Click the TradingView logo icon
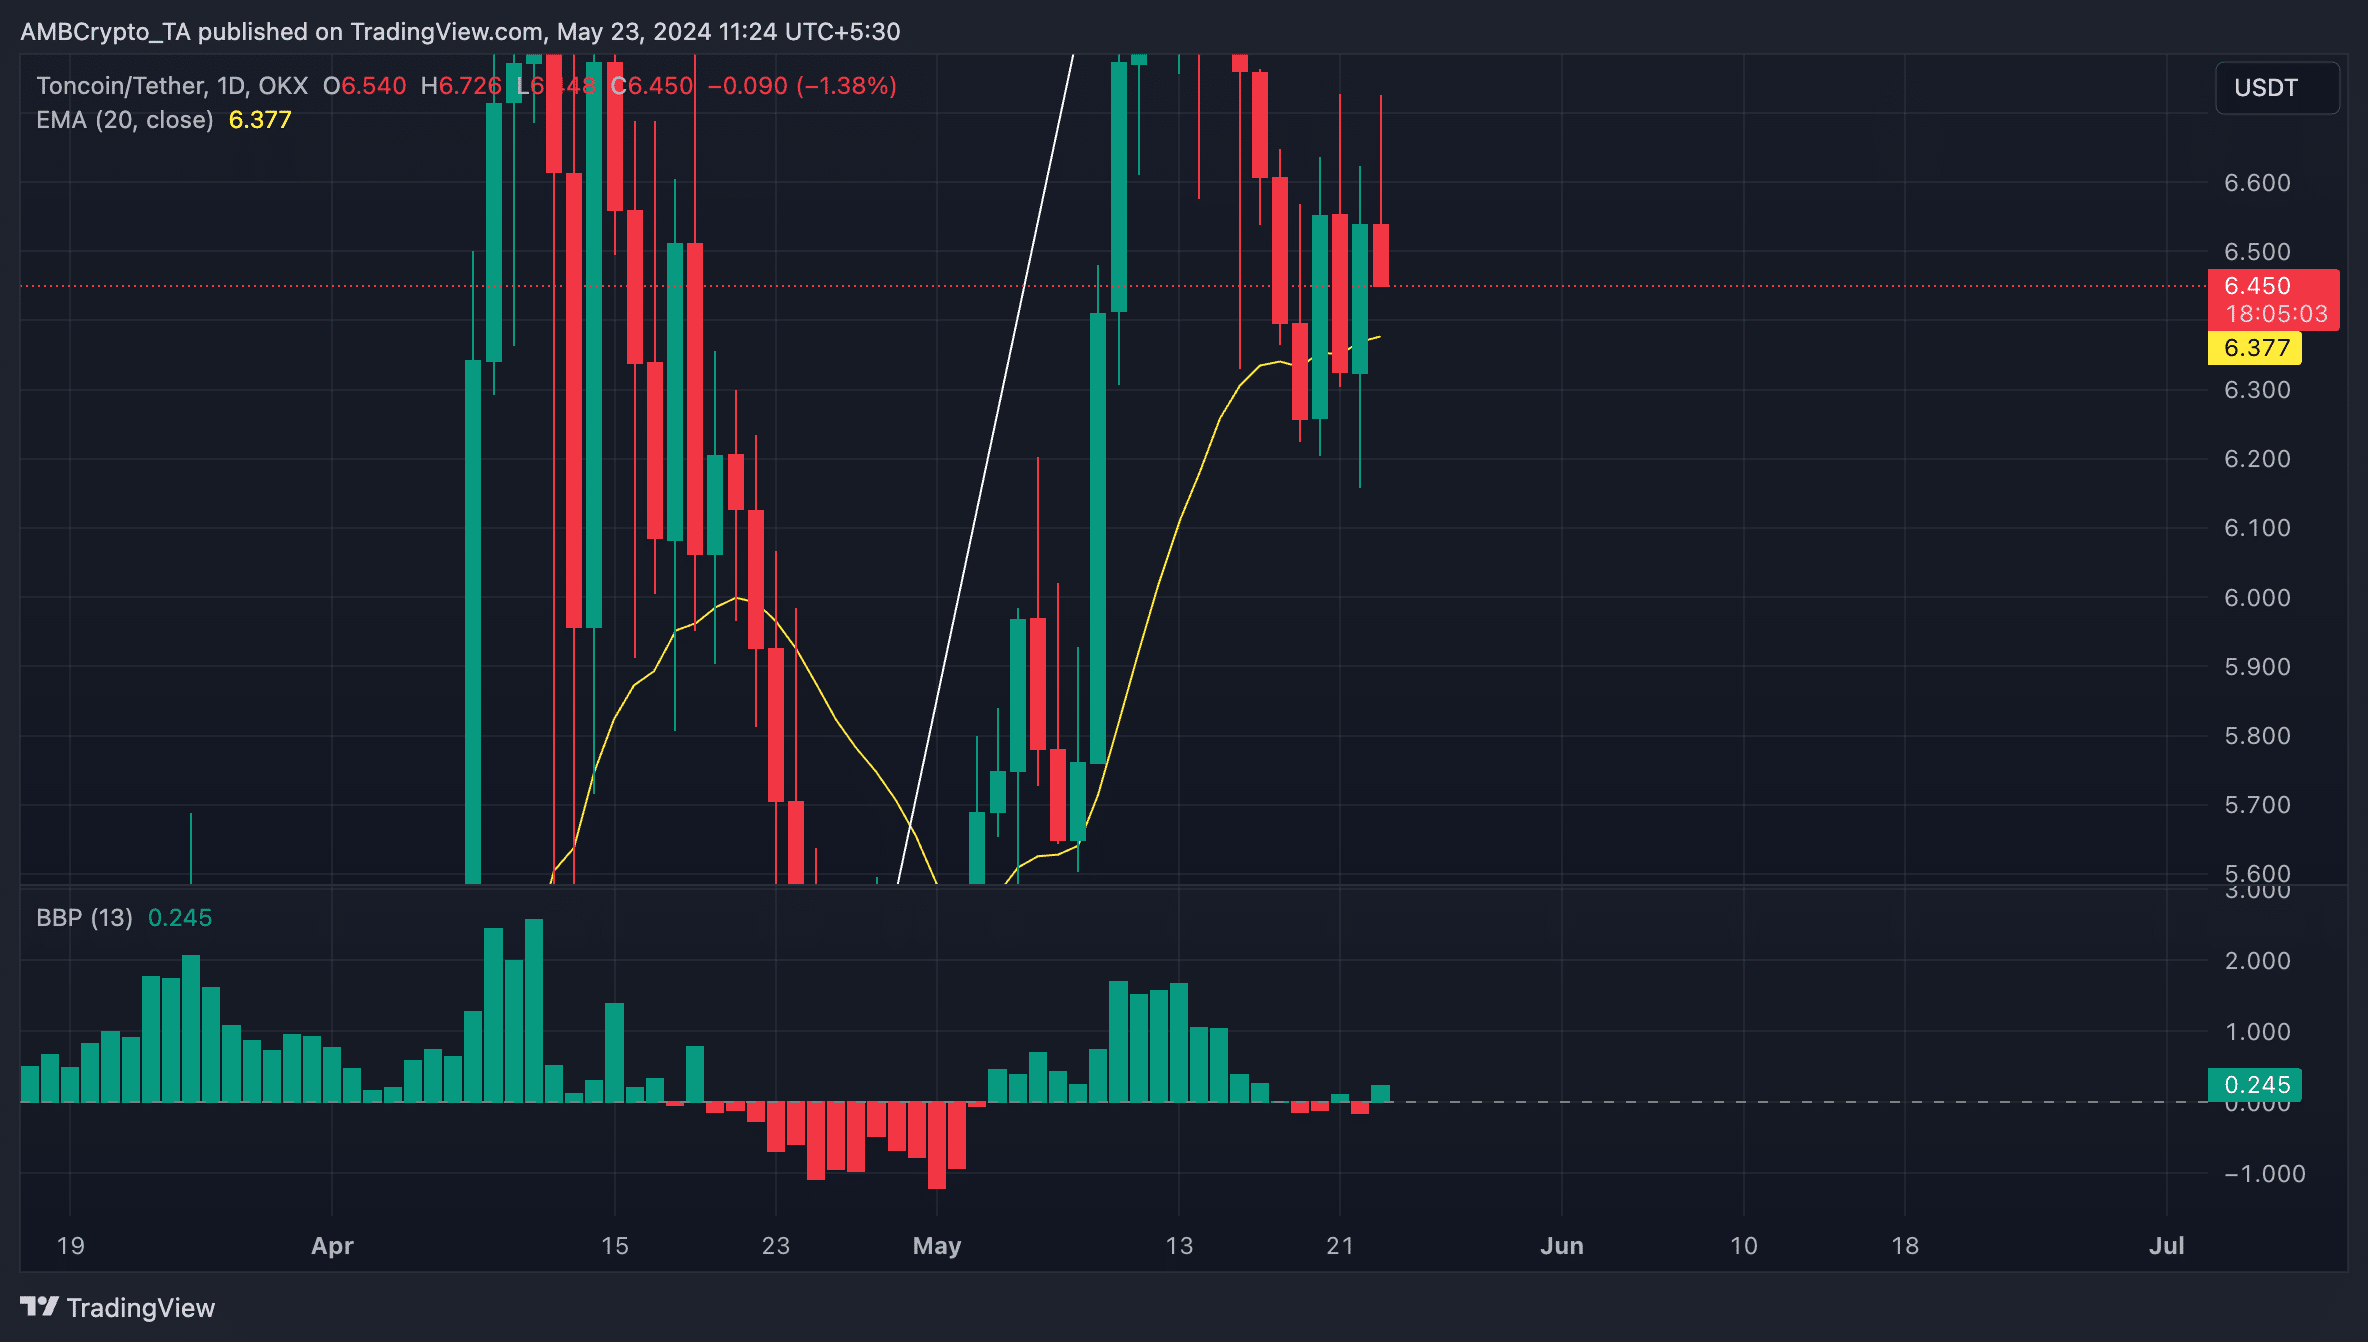 [39, 1306]
